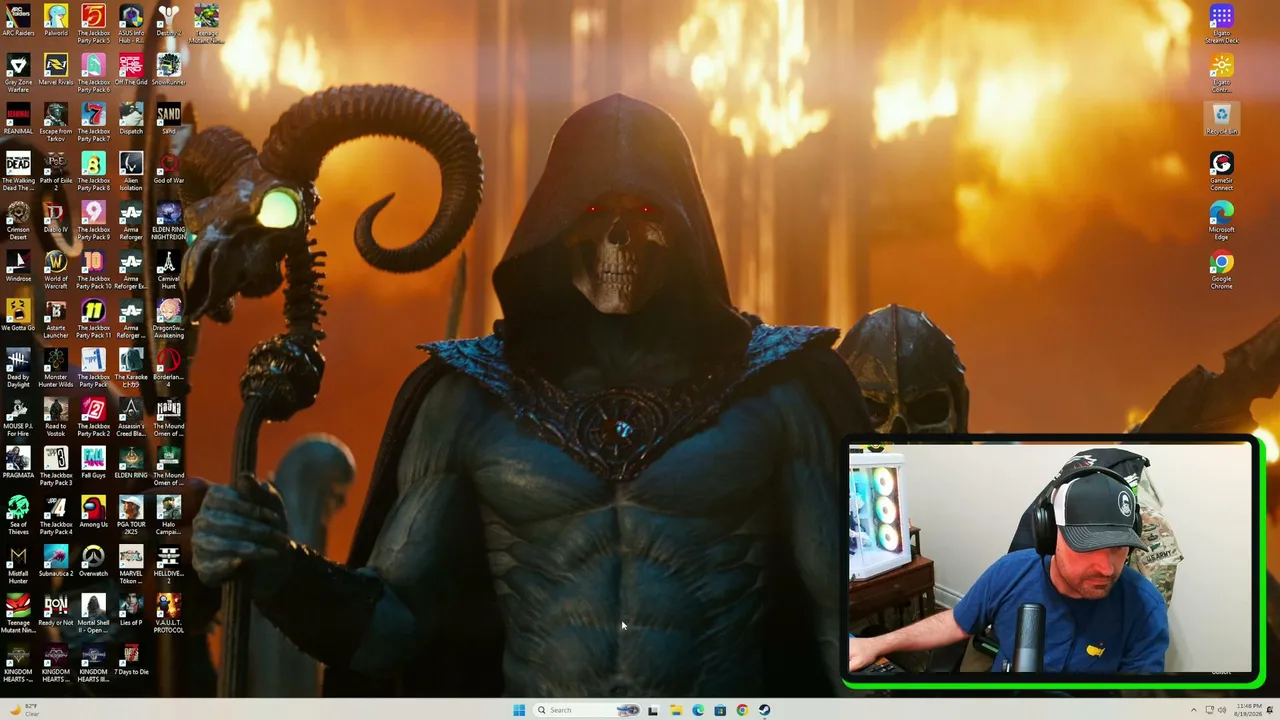
Task: Click the Microsoft Edge desktop shortcut
Action: point(1221,220)
